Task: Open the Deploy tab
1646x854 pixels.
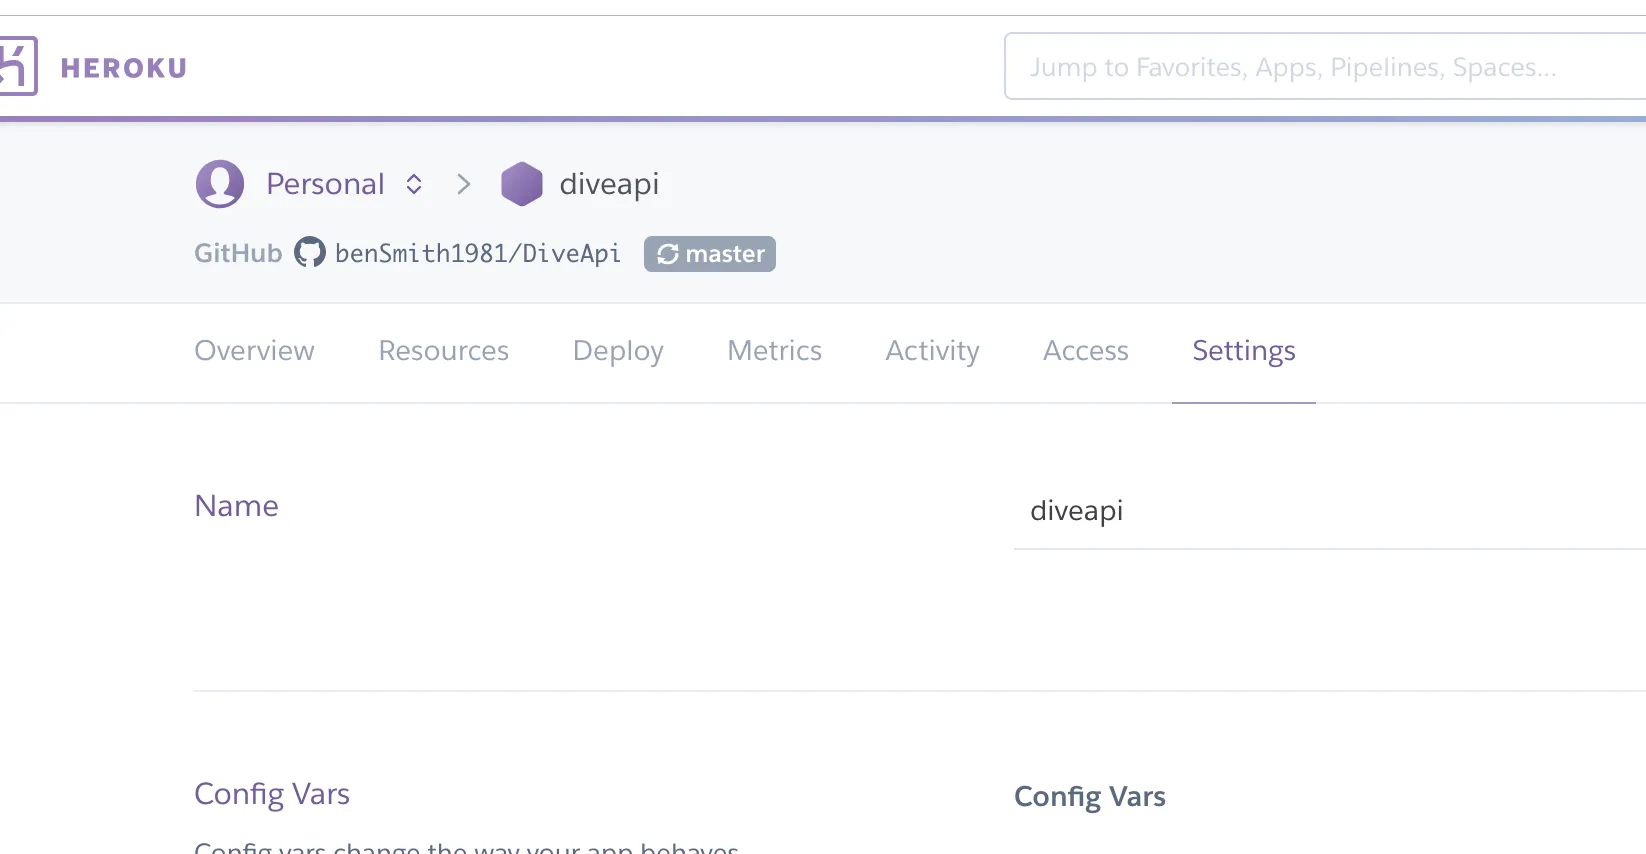Action: 618,351
